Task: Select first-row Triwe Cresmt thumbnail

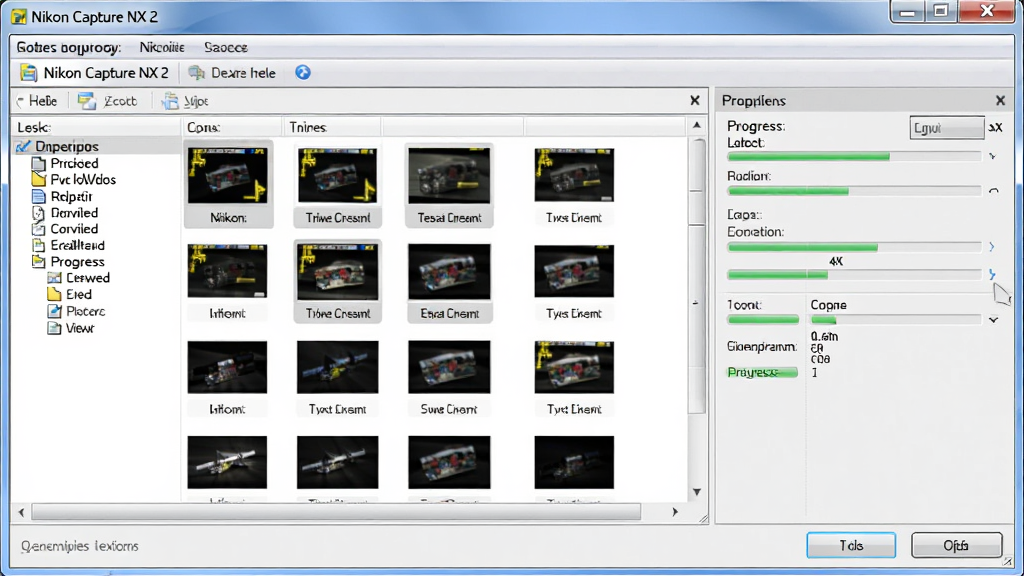Action: click(x=337, y=185)
